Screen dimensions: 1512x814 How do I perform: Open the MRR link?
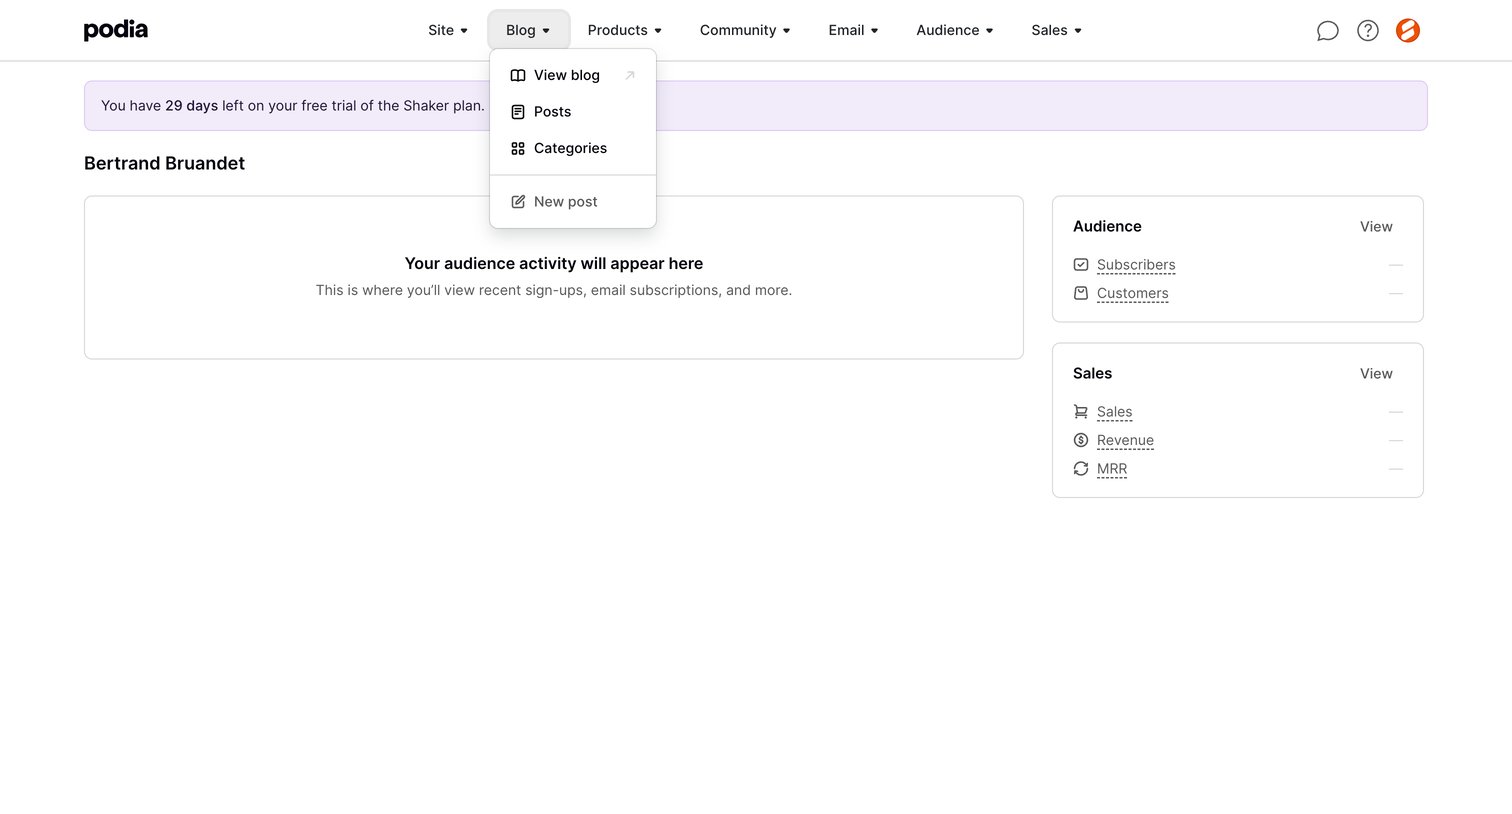[x=1112, y=469]
